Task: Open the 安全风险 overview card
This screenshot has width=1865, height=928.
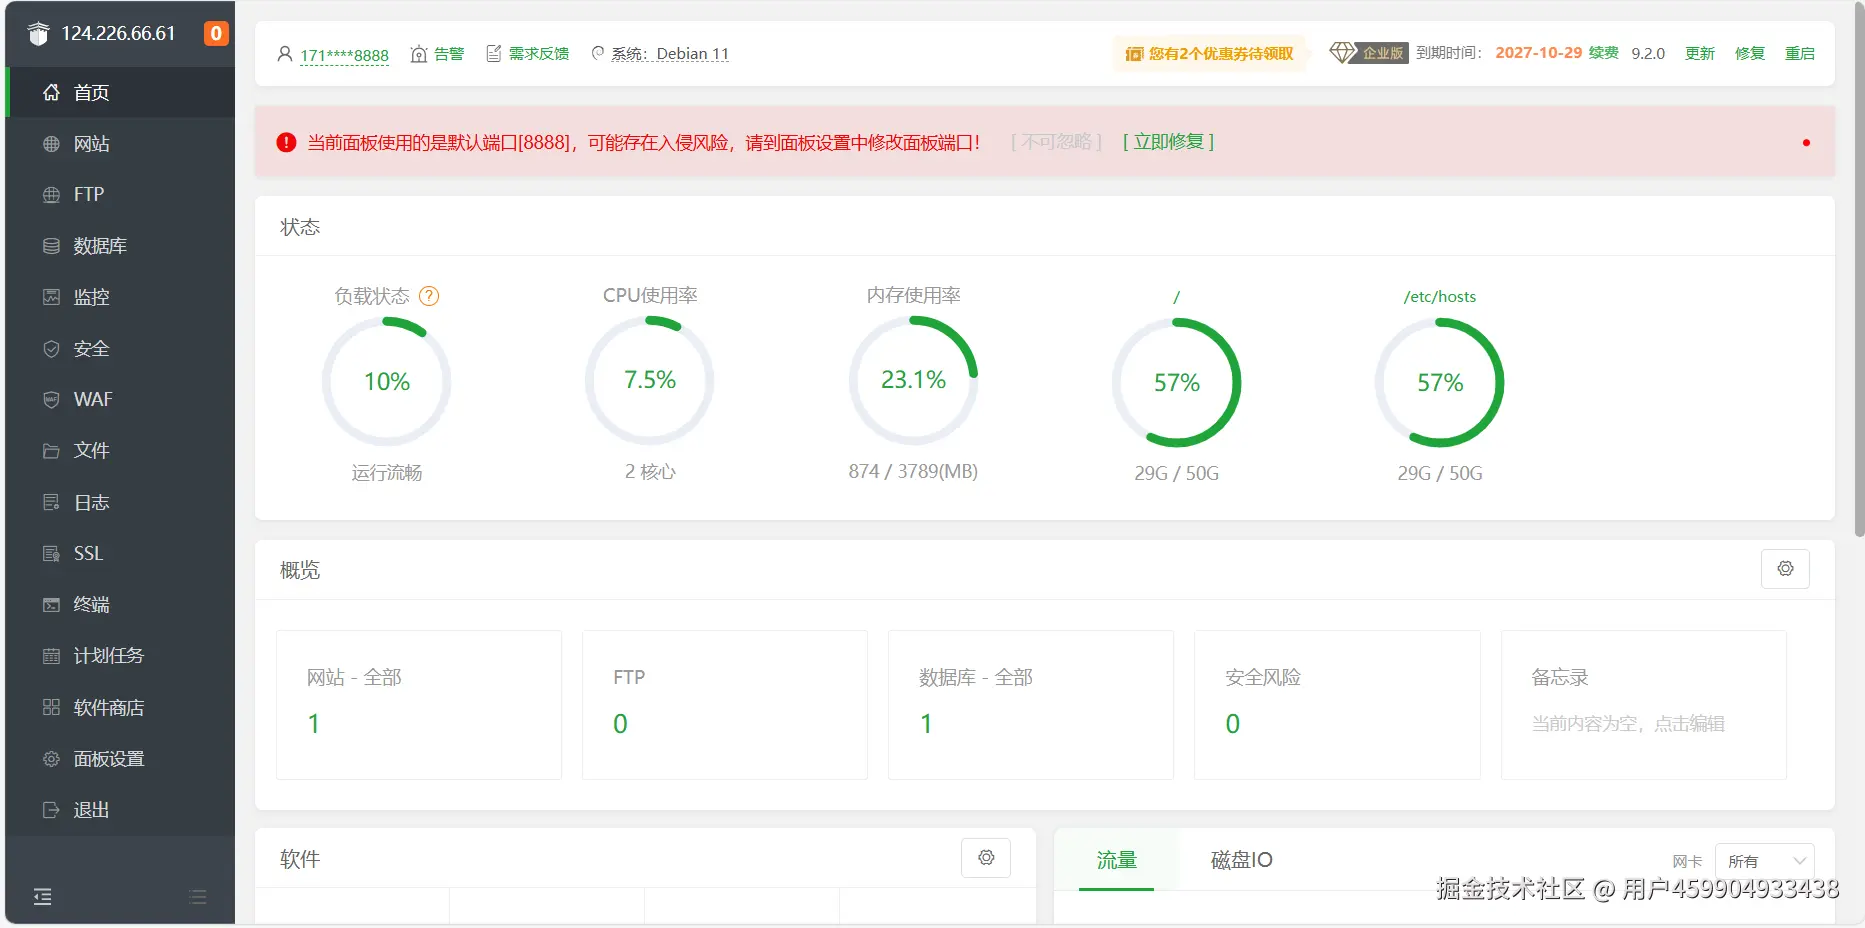Action: tap(1337, 705)
